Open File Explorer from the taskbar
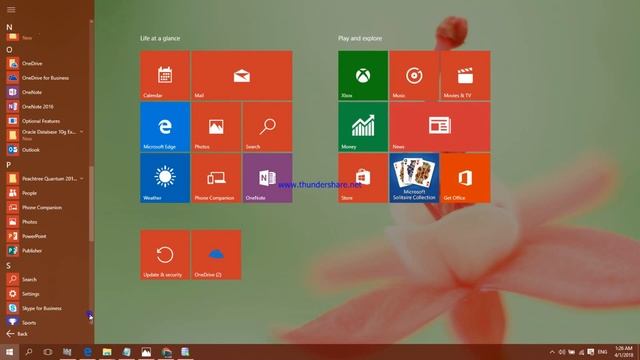640x360 pixels. click(x=107, y=352)
